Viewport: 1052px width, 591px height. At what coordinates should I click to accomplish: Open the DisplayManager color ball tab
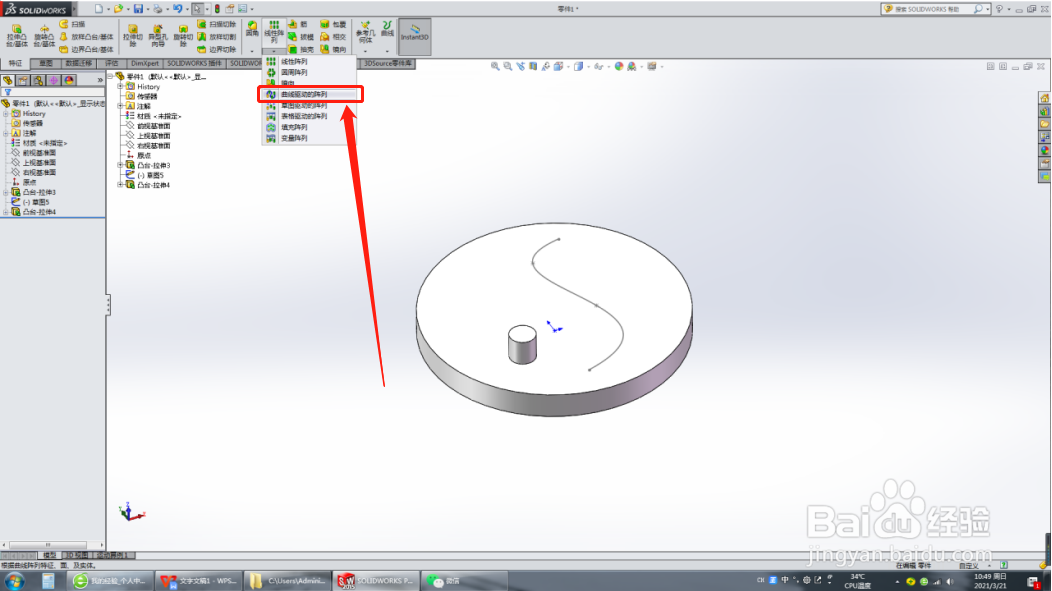[68, 80]
